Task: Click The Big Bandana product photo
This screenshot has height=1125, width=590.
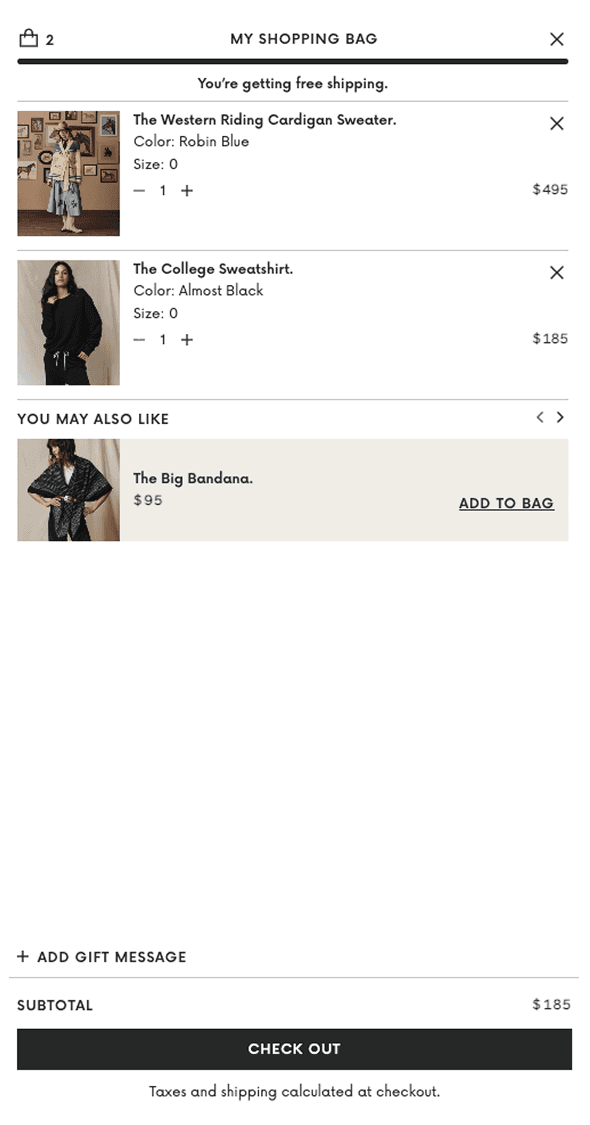Action: (68, 489)
